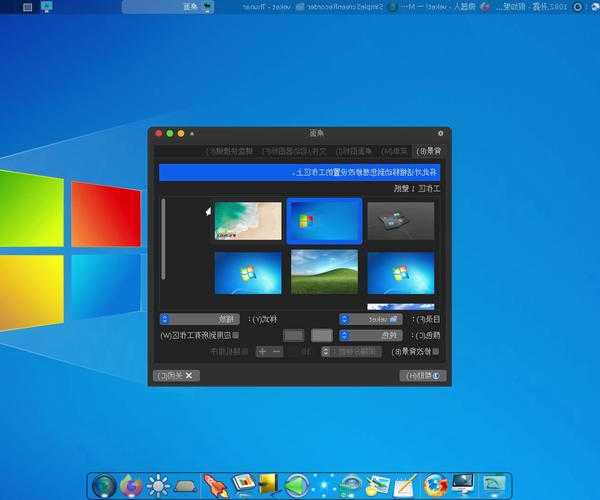Open the globe icon at the dock's left end
Viewport: 600px width, 500px height.
[x=104, y=486]
